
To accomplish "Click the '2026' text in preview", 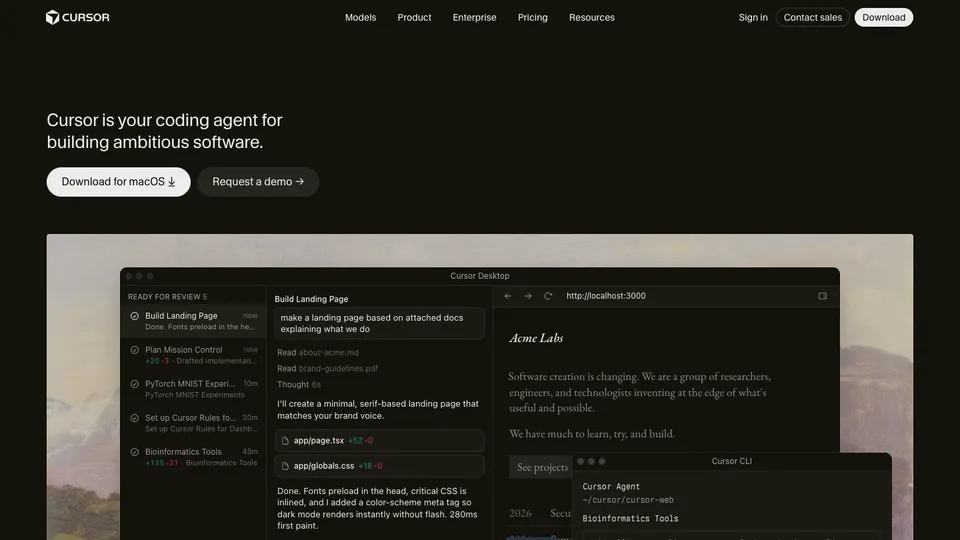I will coord(520,513).
